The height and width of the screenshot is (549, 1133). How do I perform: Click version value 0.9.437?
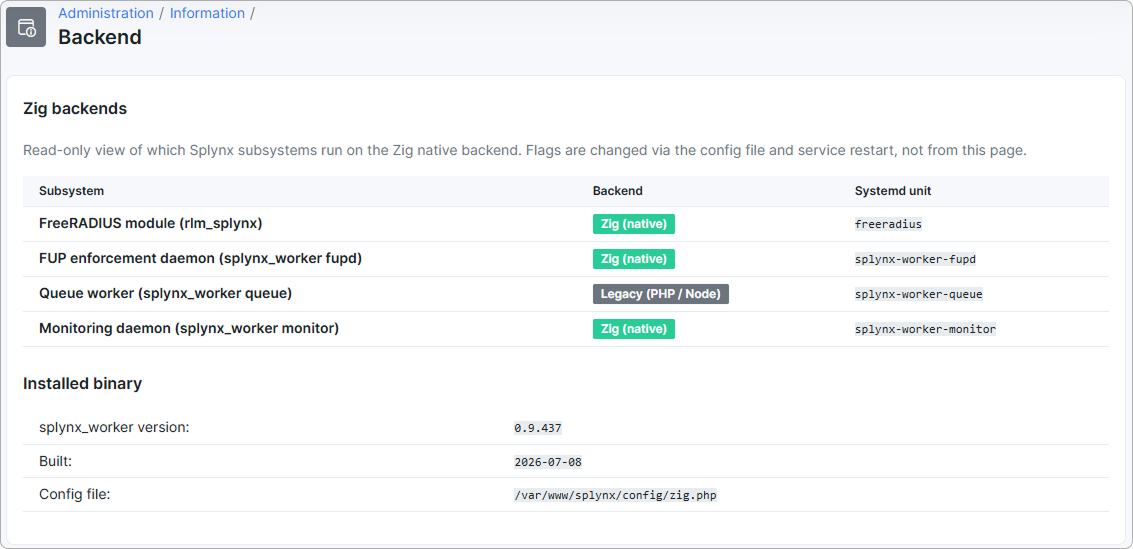coord(538,428)
